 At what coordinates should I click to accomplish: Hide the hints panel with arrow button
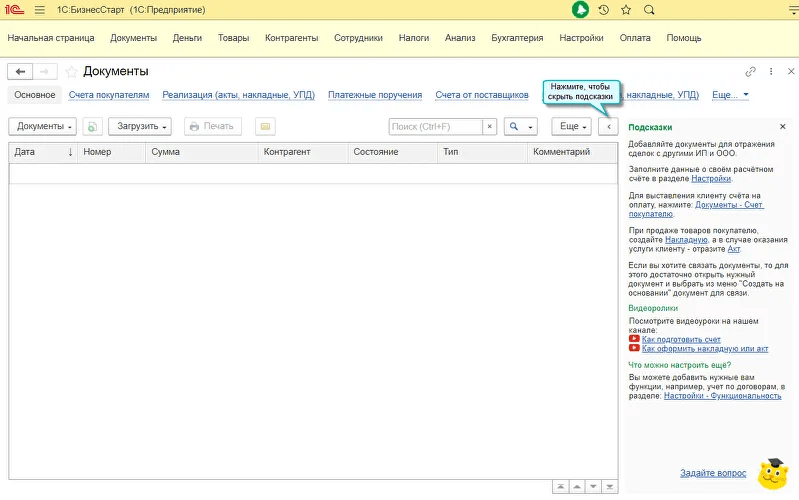click(608, 127)
